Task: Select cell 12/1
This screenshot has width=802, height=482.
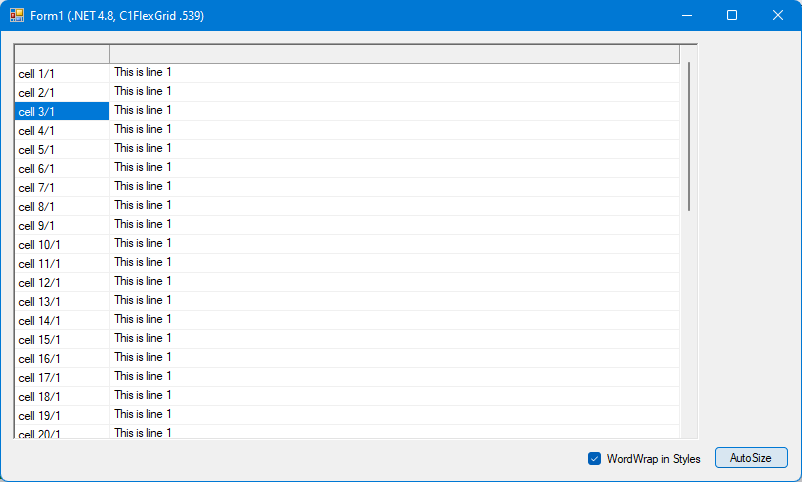Action: point(62,282)
